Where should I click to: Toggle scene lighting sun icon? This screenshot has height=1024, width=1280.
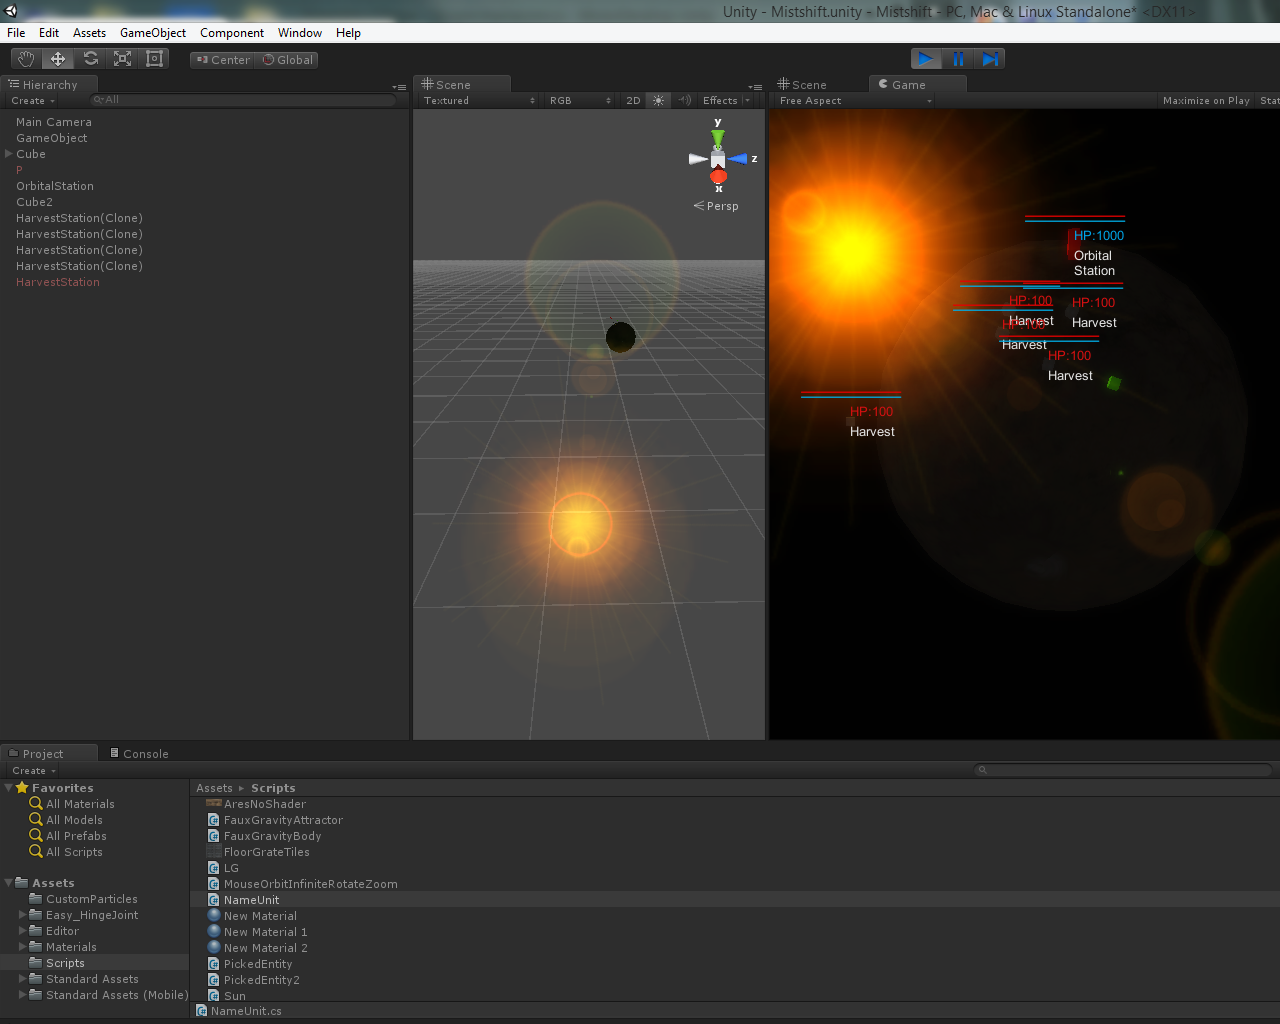click(658, 100)
